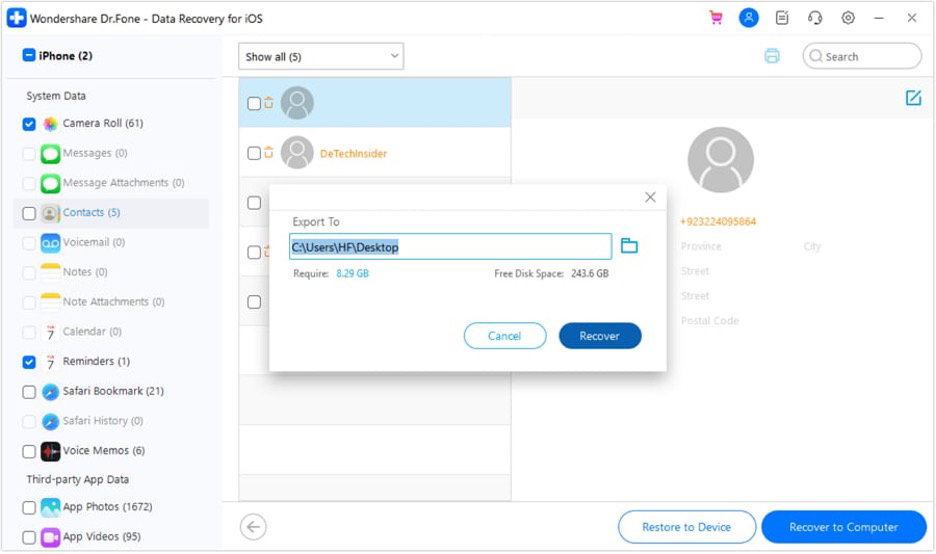Viewport: 936px width, 554px height.
Task: Click Restore to Device button
Action: pyautogui.click(x=686, y=527)
